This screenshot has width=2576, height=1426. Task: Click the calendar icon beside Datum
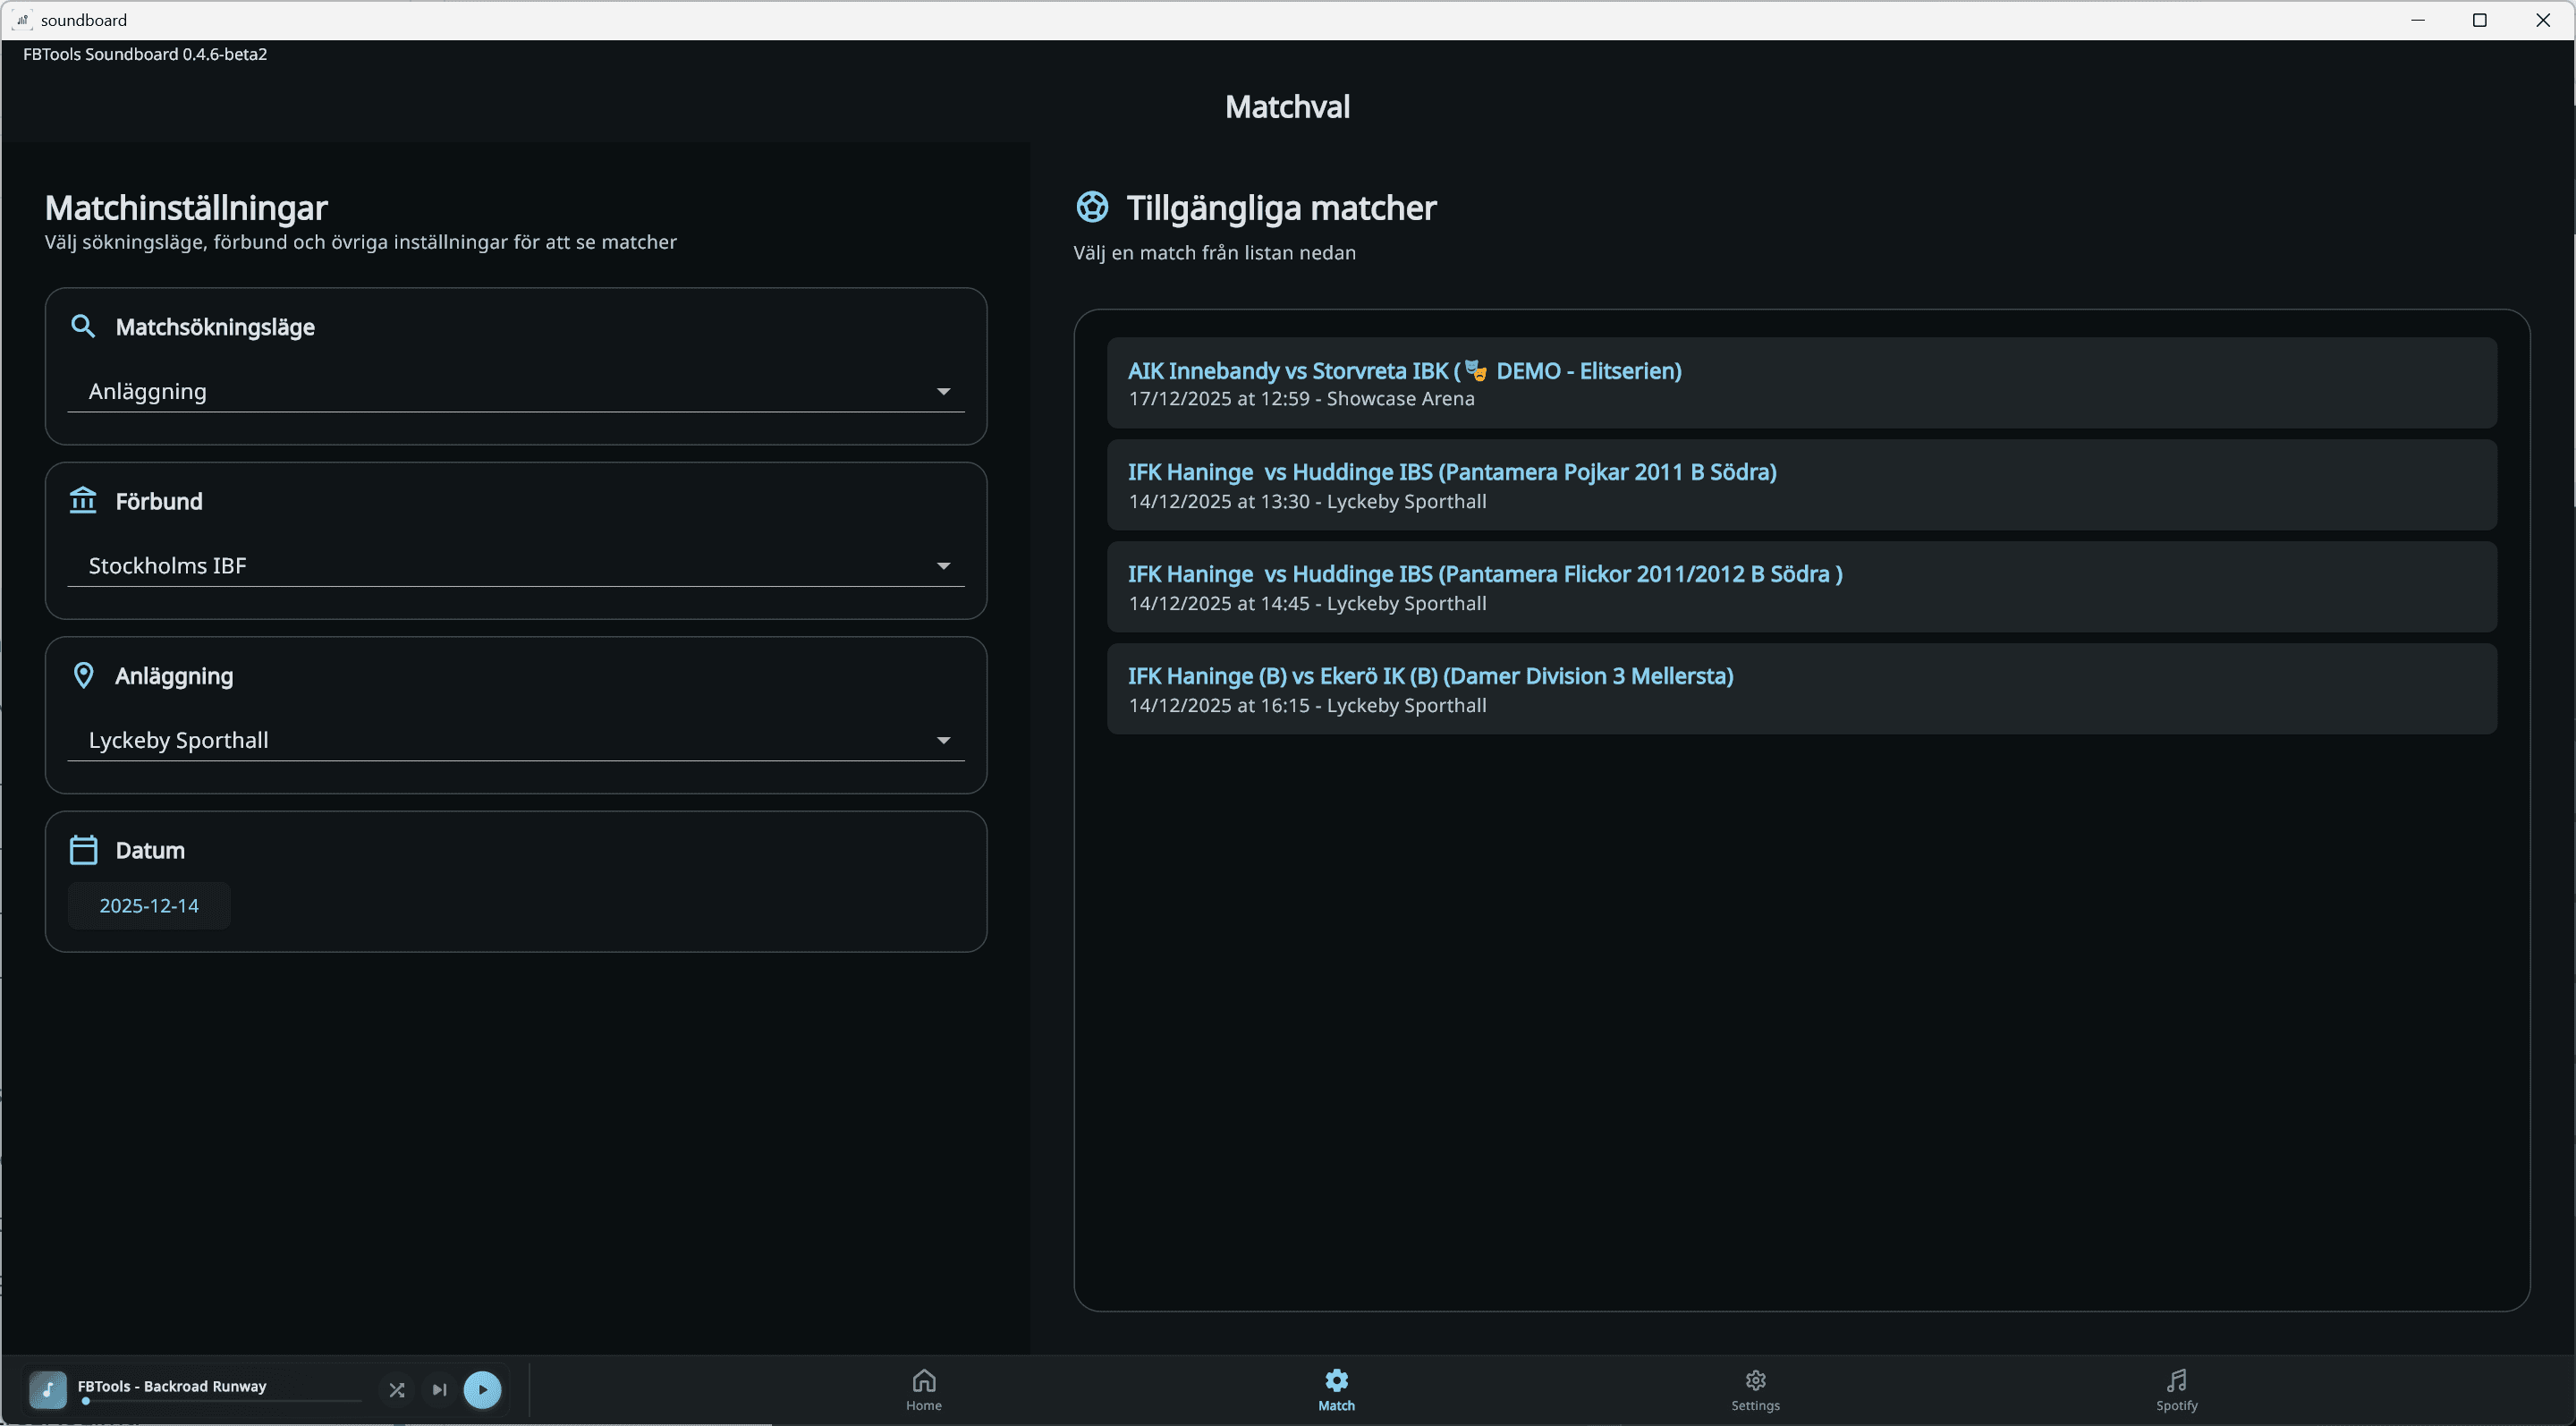pyautogui.click(x=83, y=850)
